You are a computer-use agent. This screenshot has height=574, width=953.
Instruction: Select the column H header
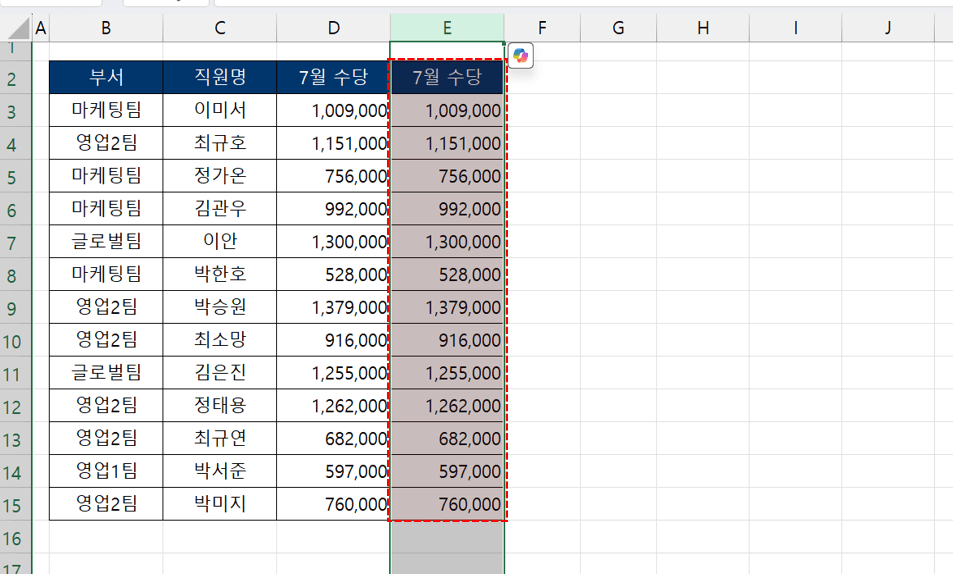tap(703, 29)
